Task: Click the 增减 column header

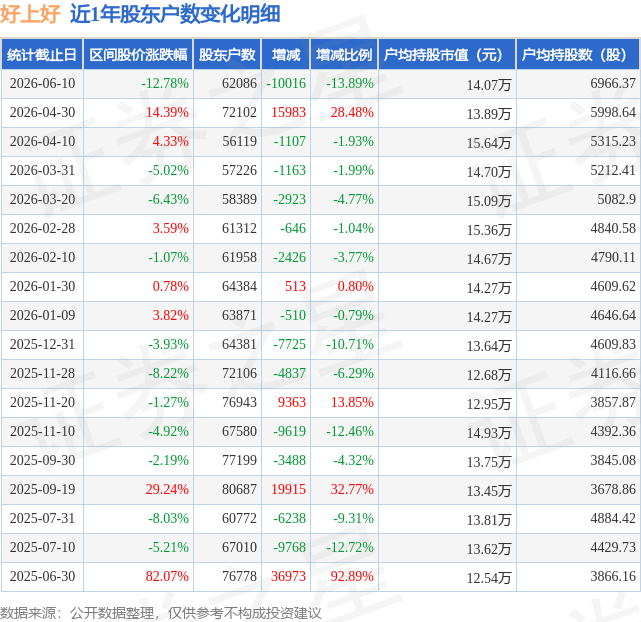Action: [x=286, y=54]
